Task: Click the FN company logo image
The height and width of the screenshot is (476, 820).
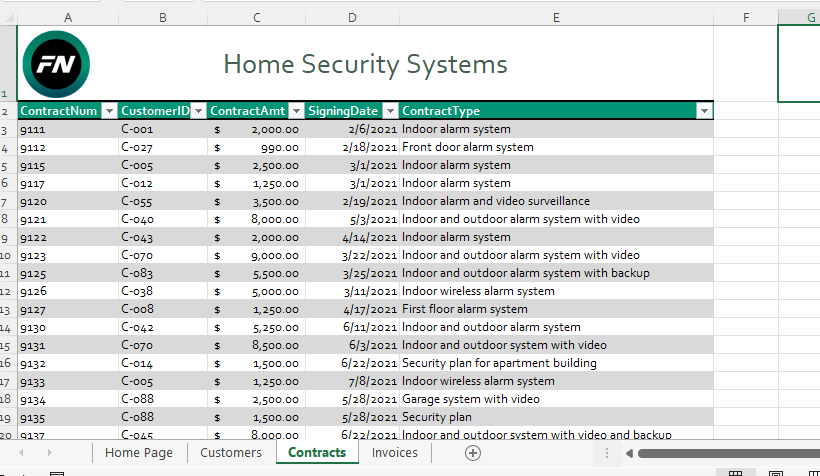Action: click(56, 64)
